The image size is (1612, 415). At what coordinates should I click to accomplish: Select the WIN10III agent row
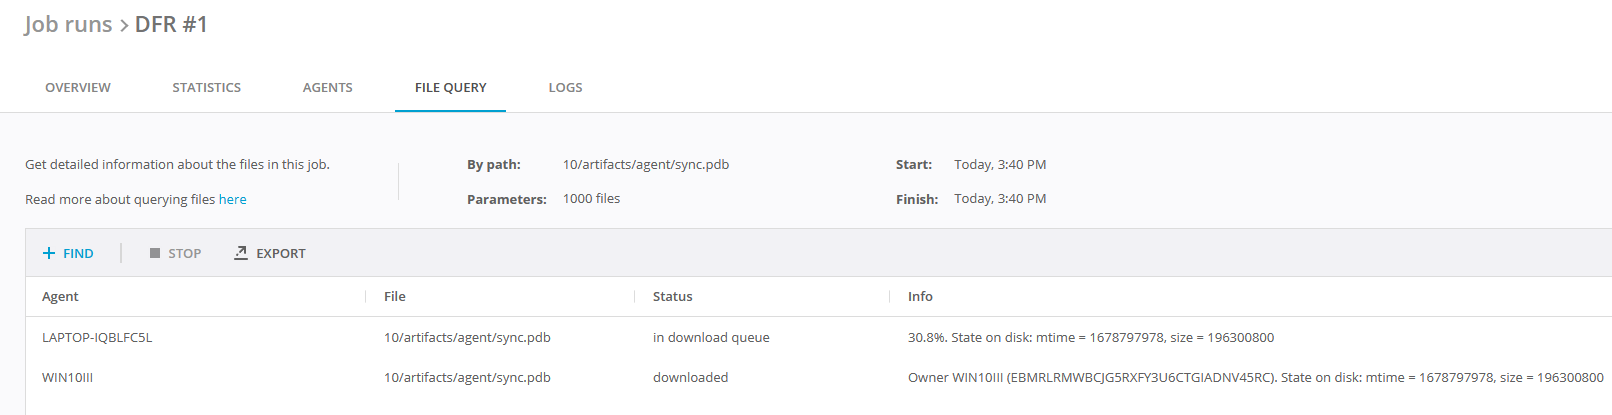tap(67, 378)
